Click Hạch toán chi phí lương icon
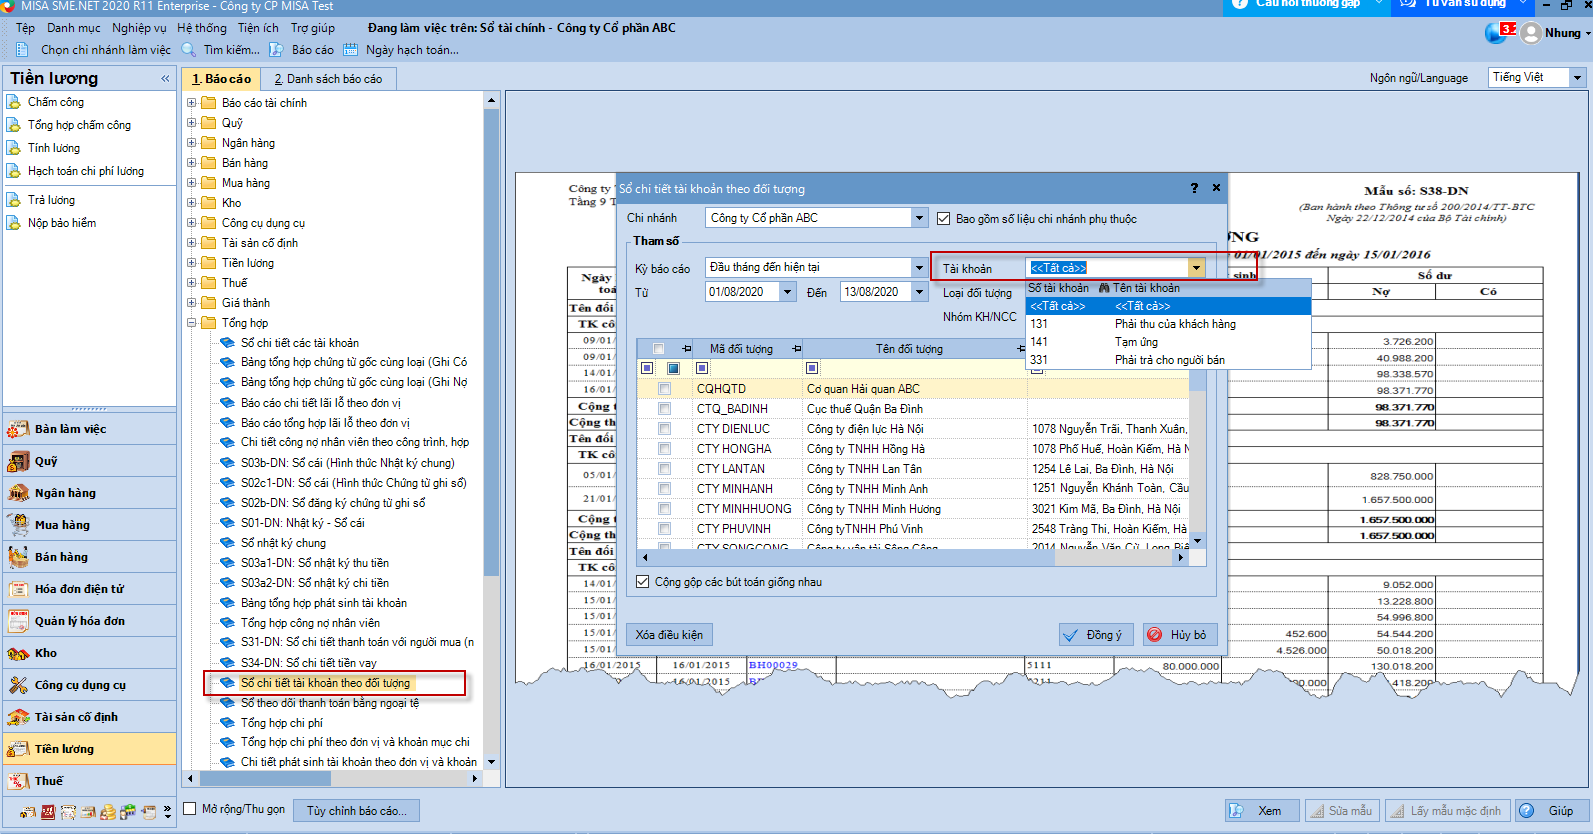The image size is (1593, 834). pyautogui.click(x=13, y=171)
